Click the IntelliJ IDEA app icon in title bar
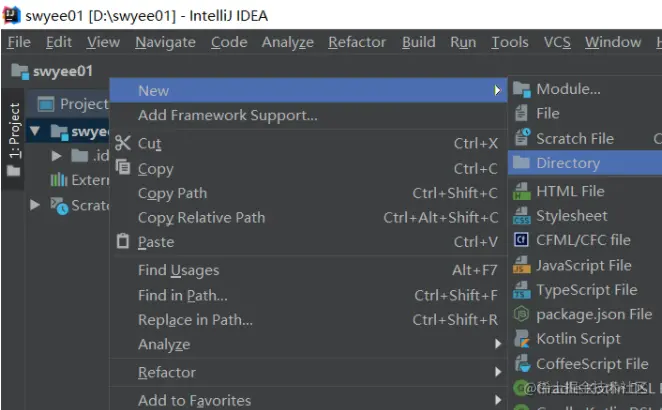The width and height of the screenshot is (662, 410). (x=11, y=15)
